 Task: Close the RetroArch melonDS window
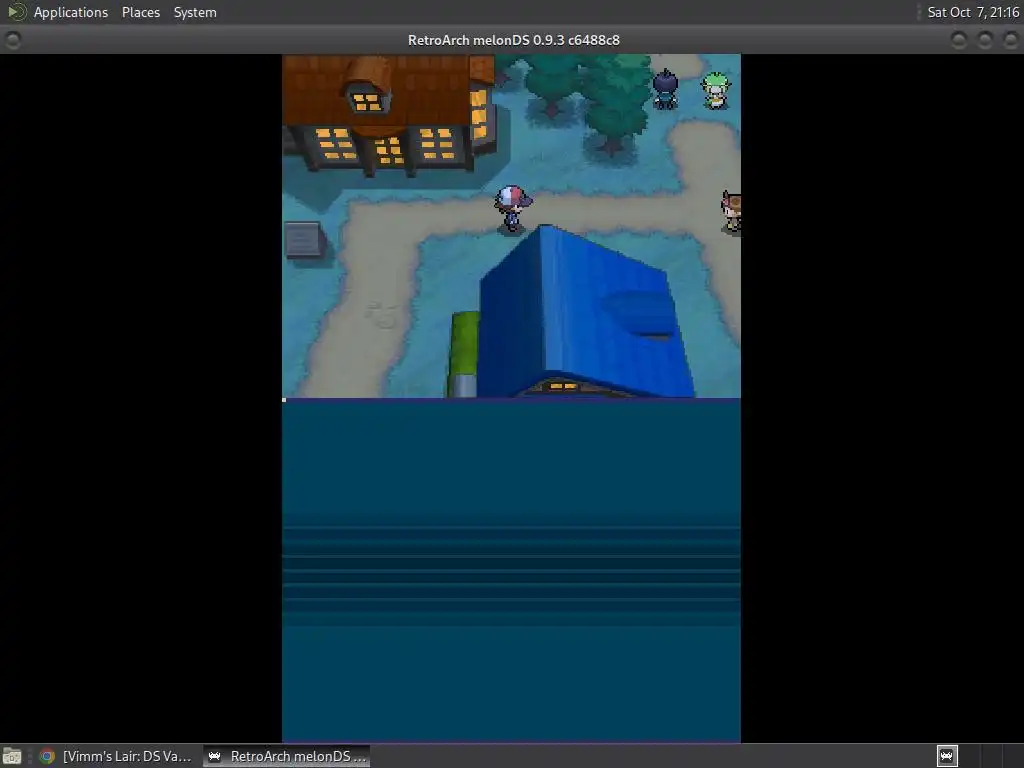(1010, 40)
